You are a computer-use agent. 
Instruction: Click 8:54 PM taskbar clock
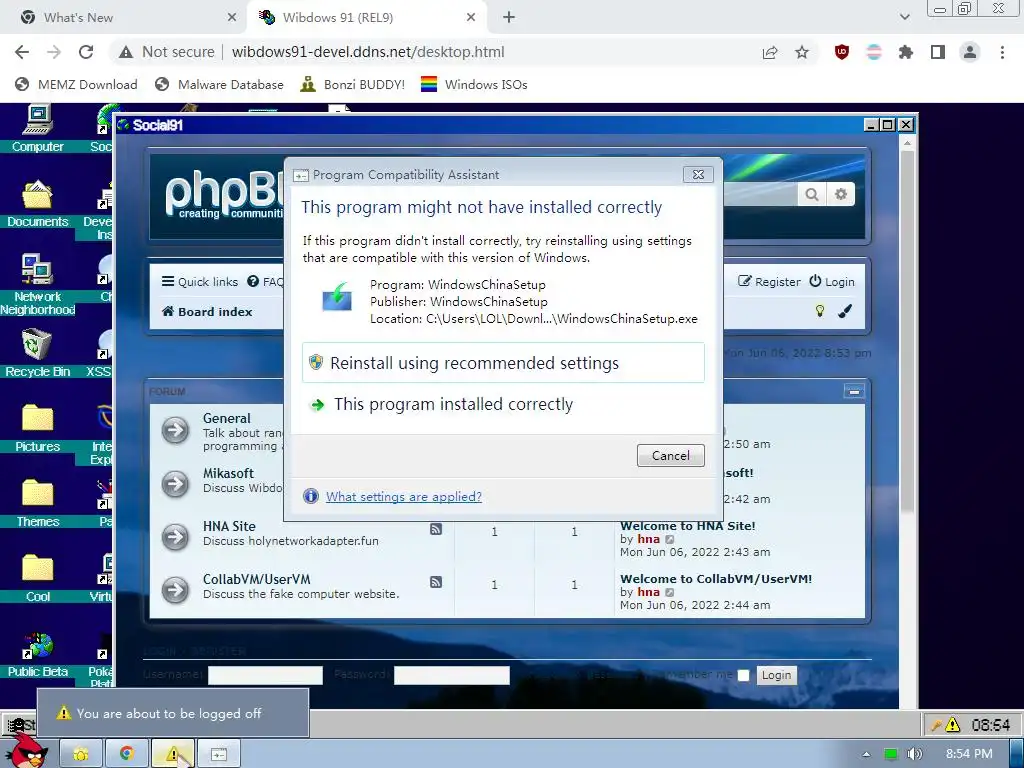(x=969, y=754)
